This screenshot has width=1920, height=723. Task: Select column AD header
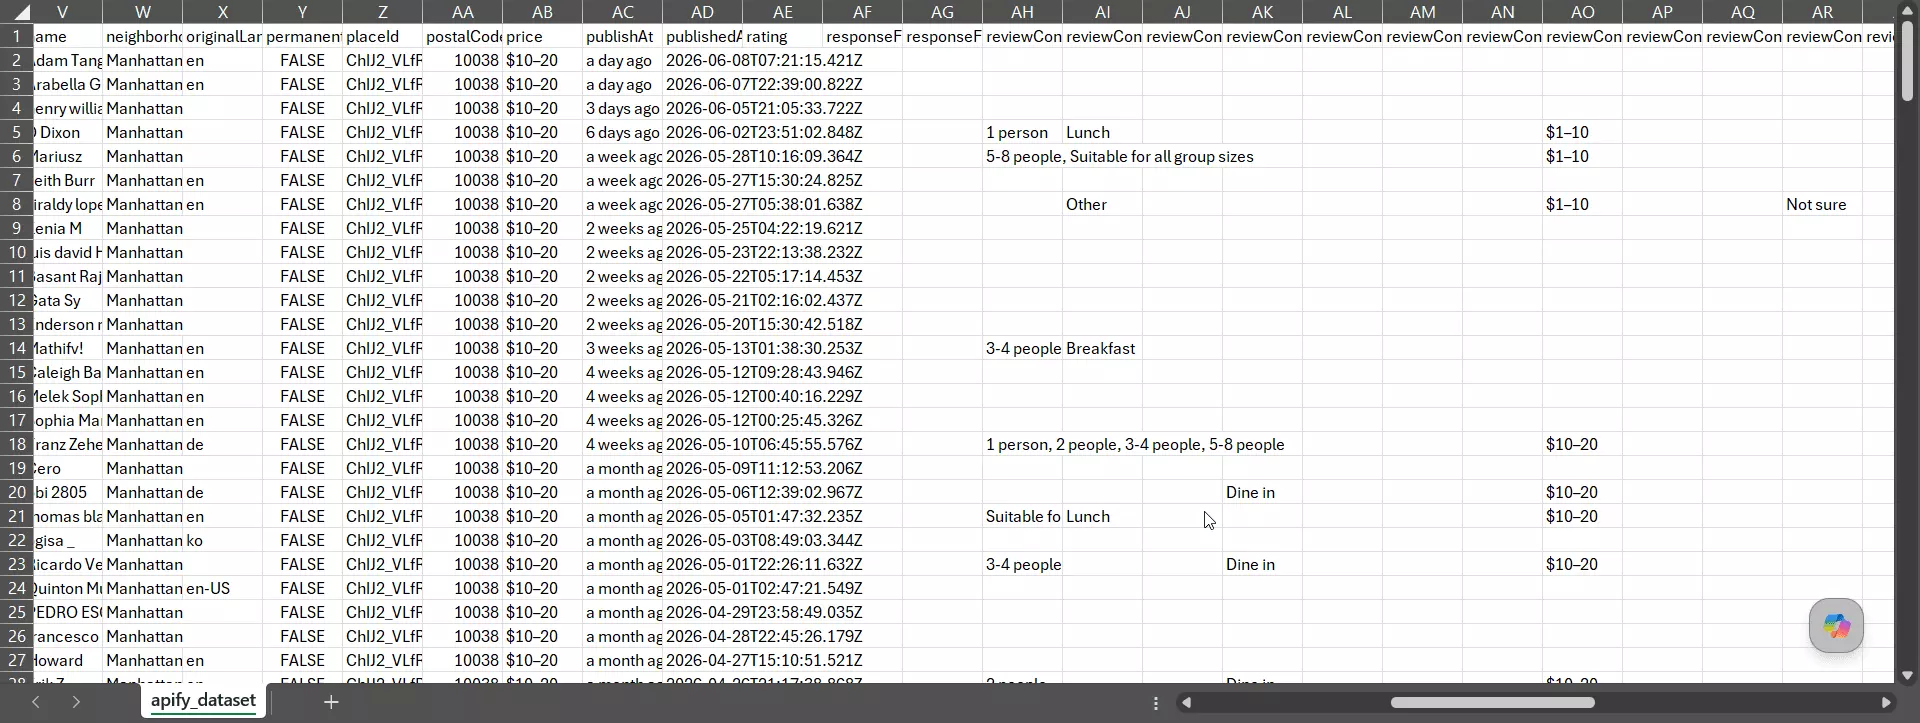tap(703, 12)
